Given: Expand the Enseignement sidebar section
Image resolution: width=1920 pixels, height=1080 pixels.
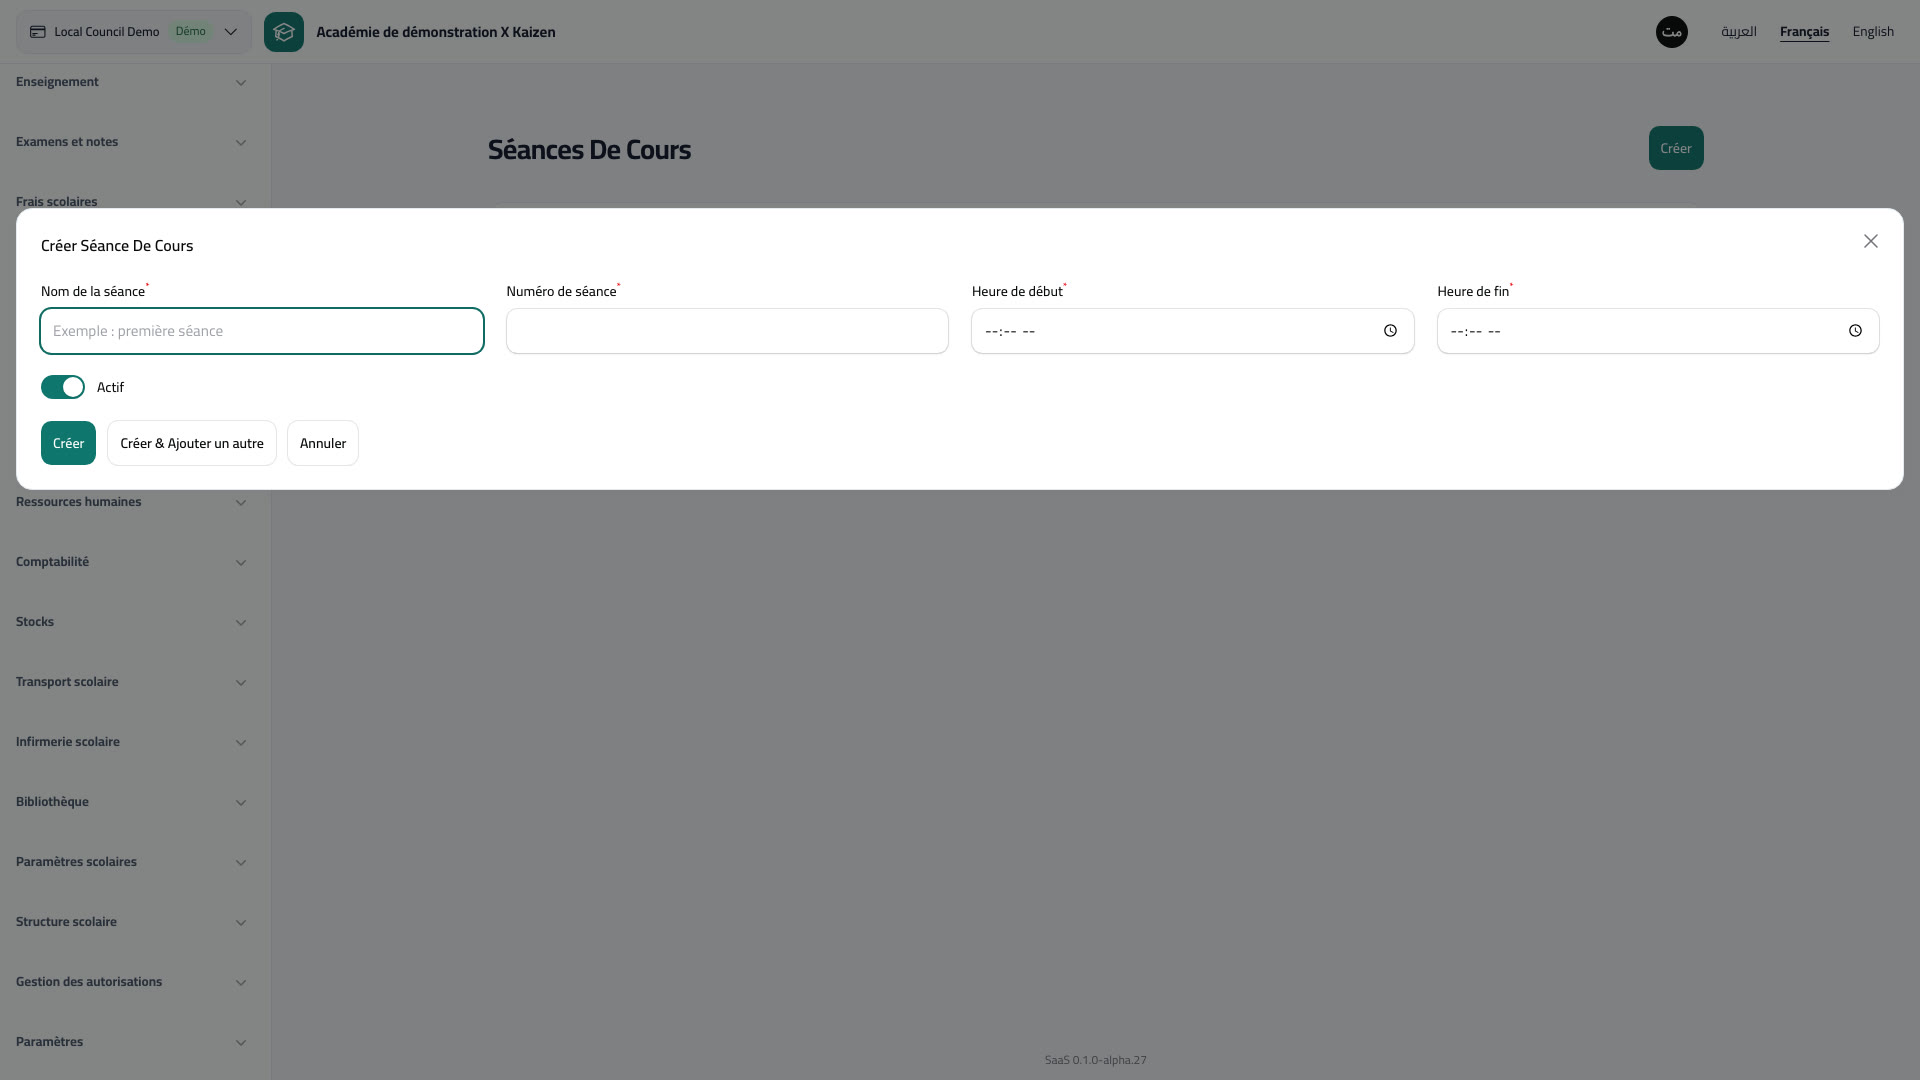Looking at the screenshot, I should (131, 82).
